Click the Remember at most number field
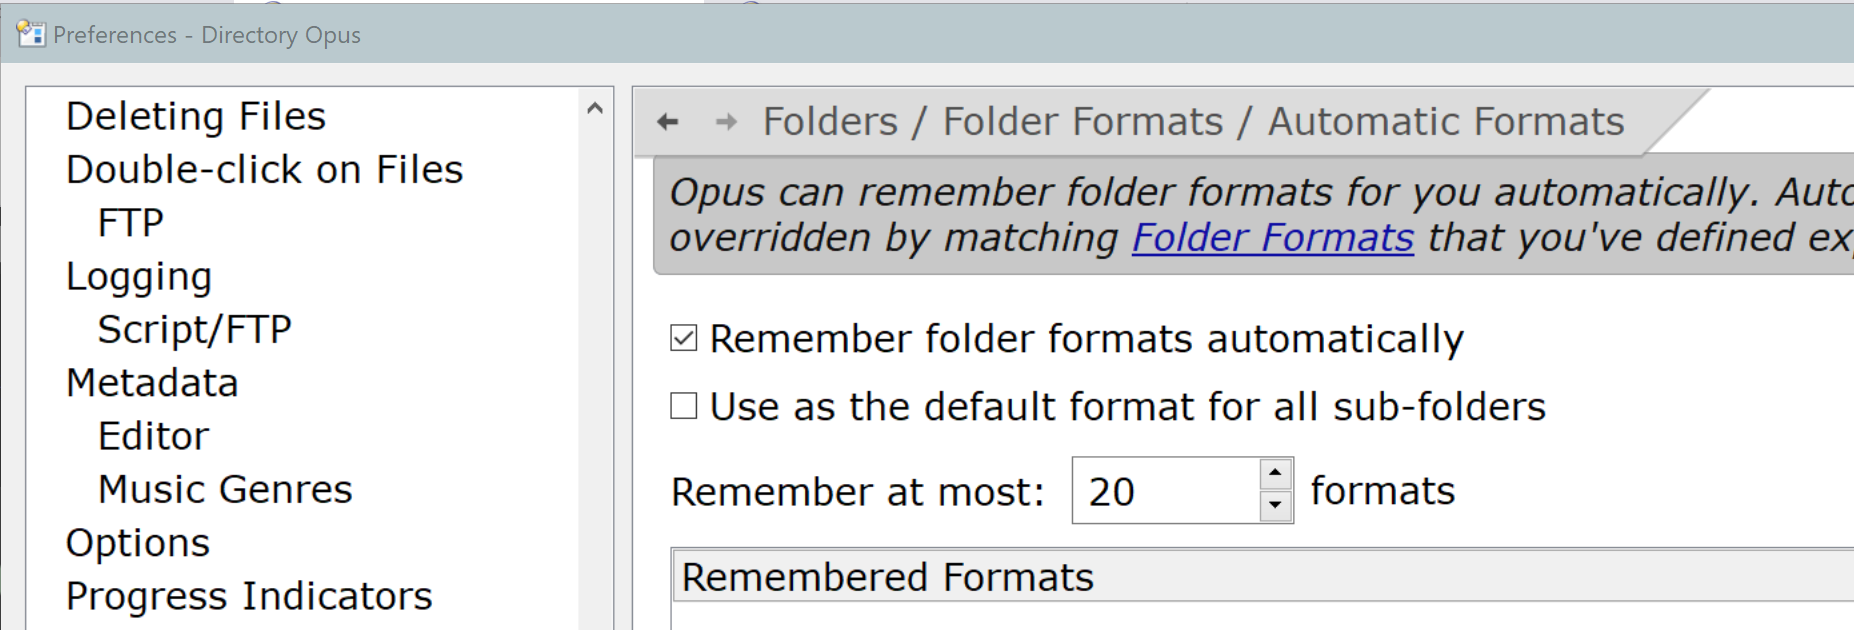Viewport: 1854px width, 630px height. tap(1166, 491)
